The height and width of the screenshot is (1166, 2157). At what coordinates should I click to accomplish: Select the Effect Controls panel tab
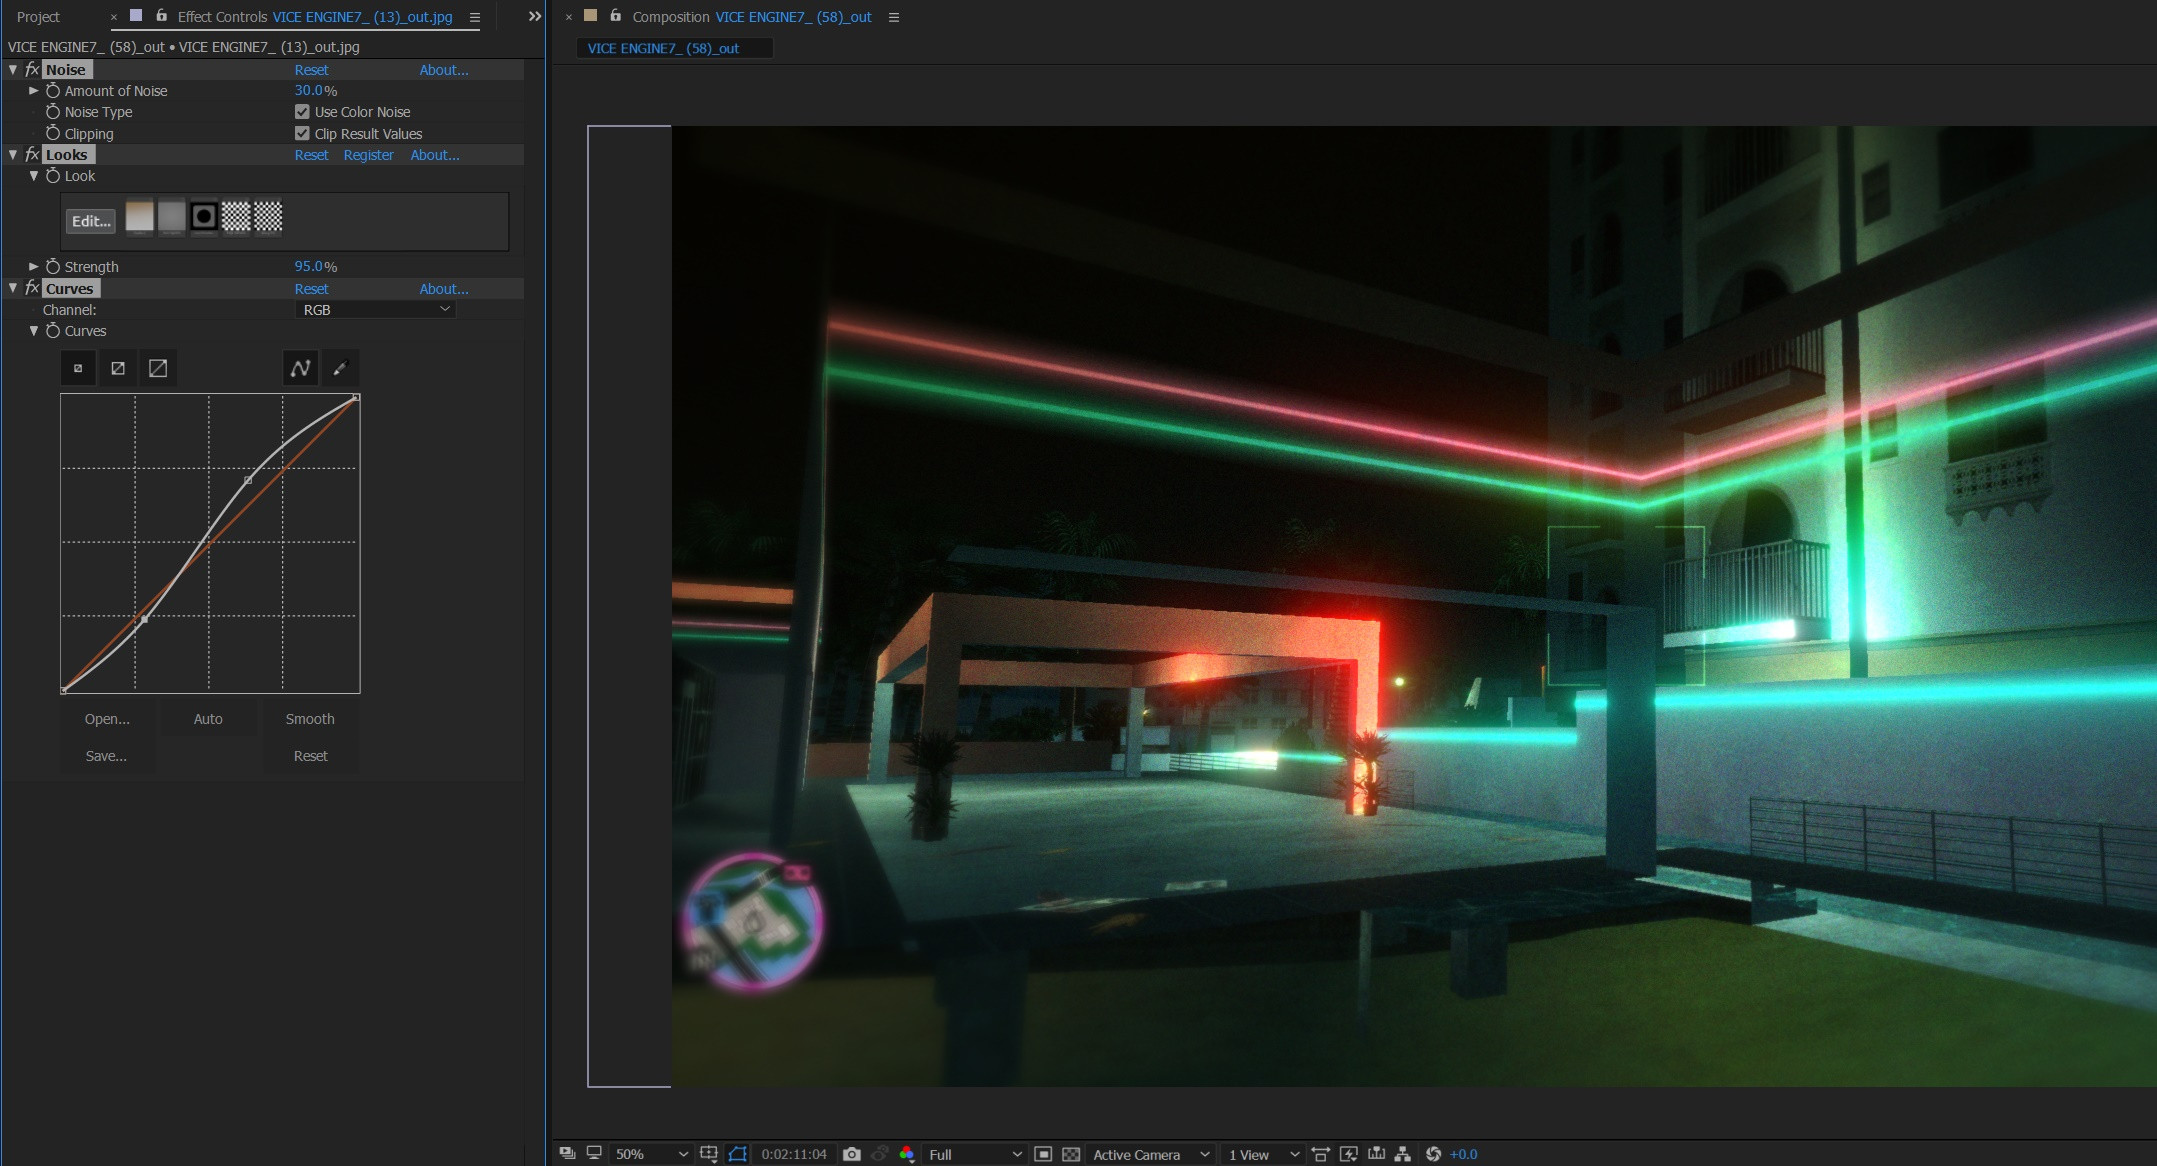tap(314, 17)
